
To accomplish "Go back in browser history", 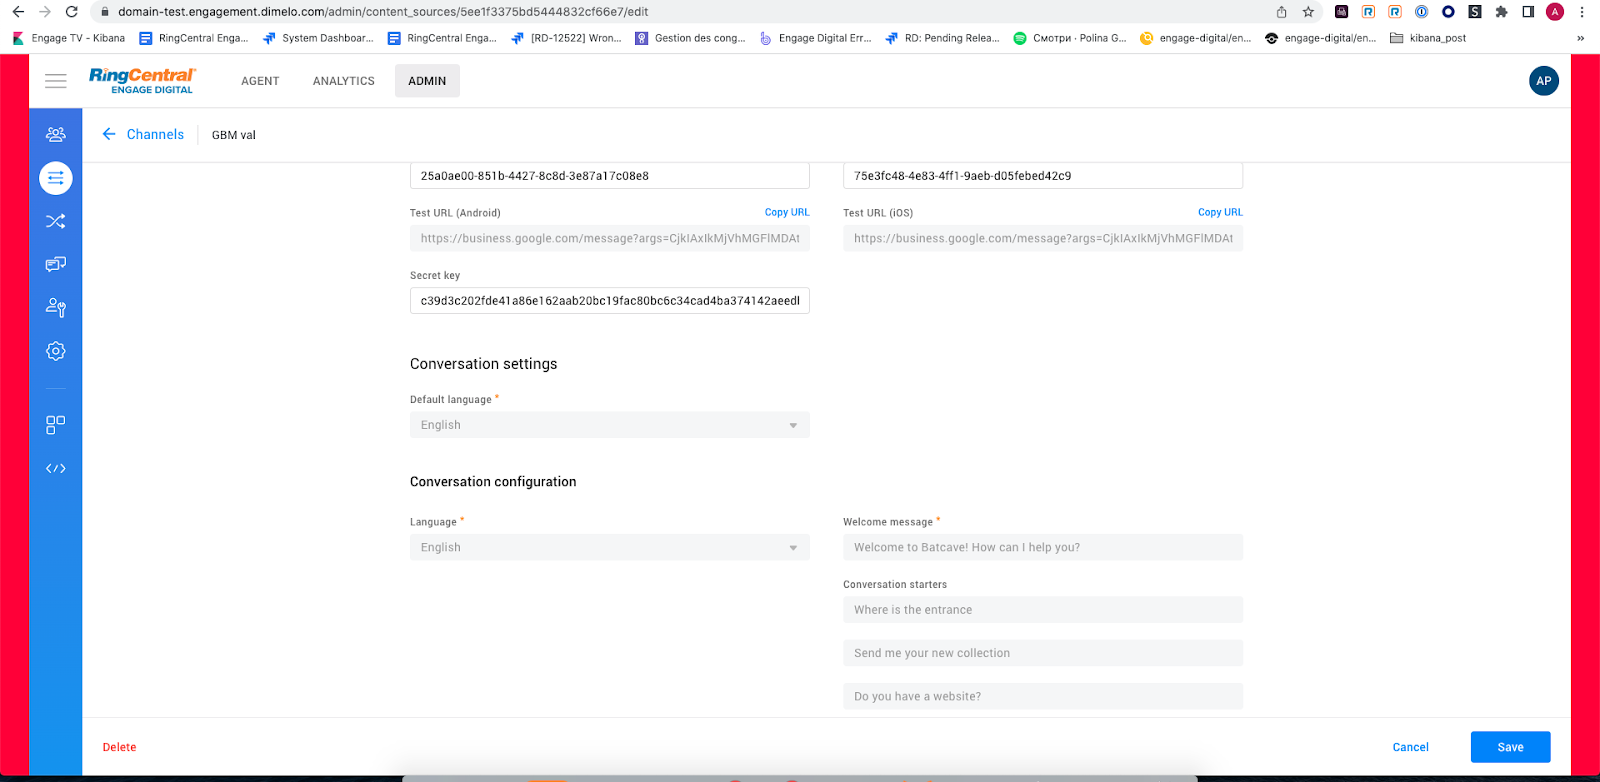I will click(18, 12).
